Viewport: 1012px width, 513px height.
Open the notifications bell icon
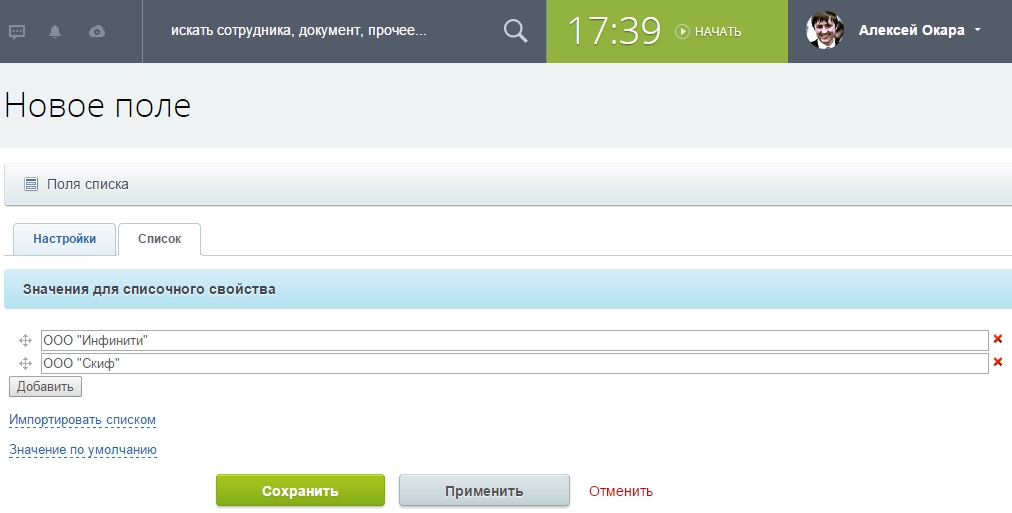[55, 32]
